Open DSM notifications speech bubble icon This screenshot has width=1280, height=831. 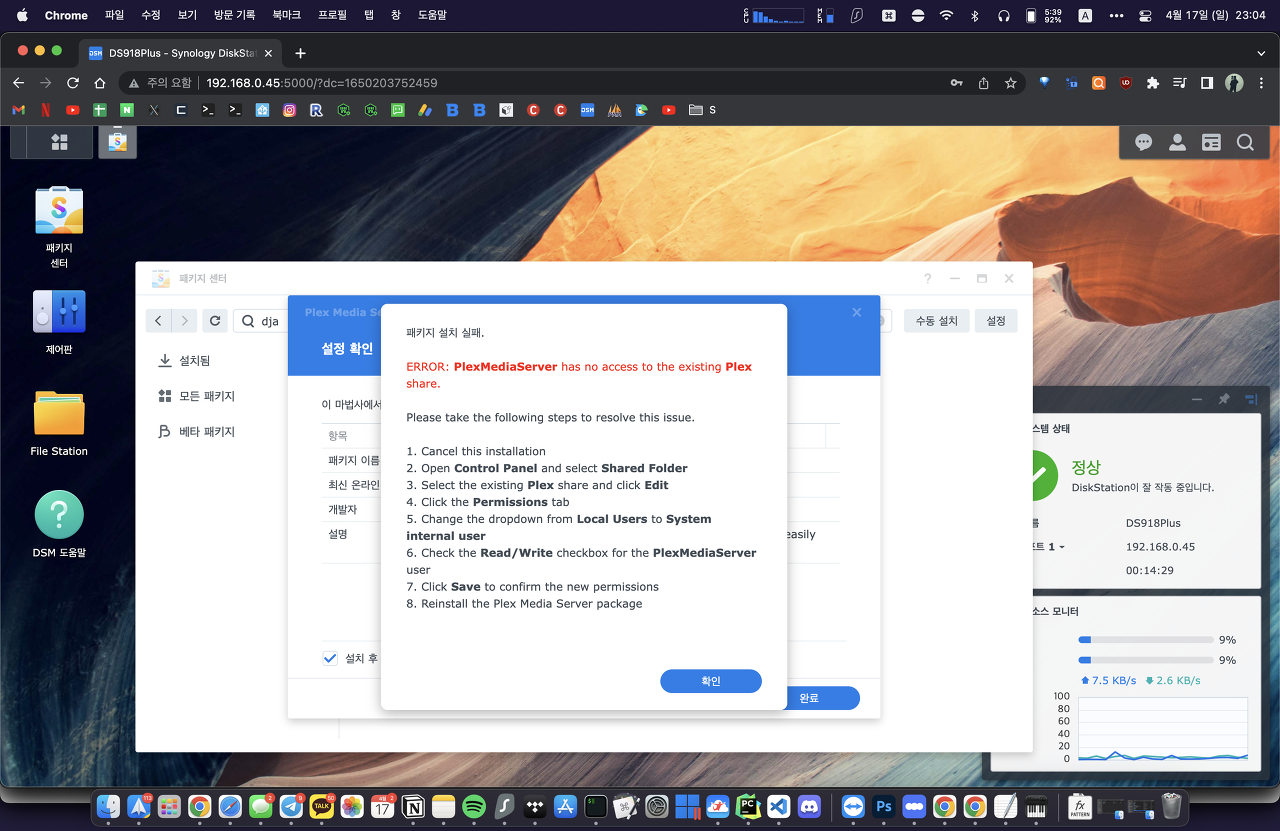tap(1143, 142)
